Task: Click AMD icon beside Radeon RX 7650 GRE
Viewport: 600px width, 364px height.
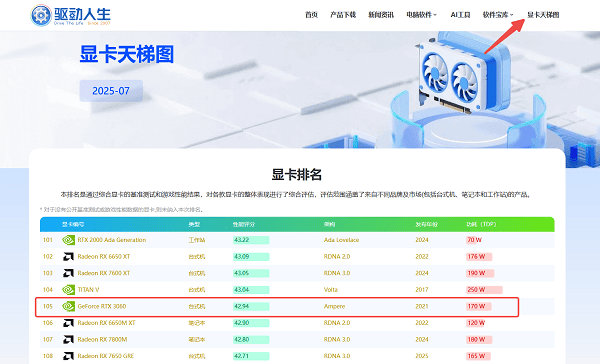Action: point(68,356)
